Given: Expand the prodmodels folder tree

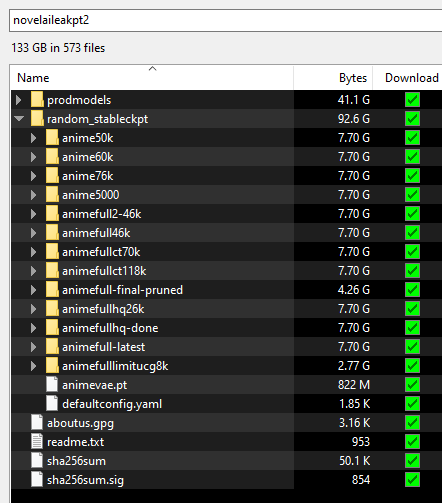Looking at the screenshot, I should (x=19, y=100).
